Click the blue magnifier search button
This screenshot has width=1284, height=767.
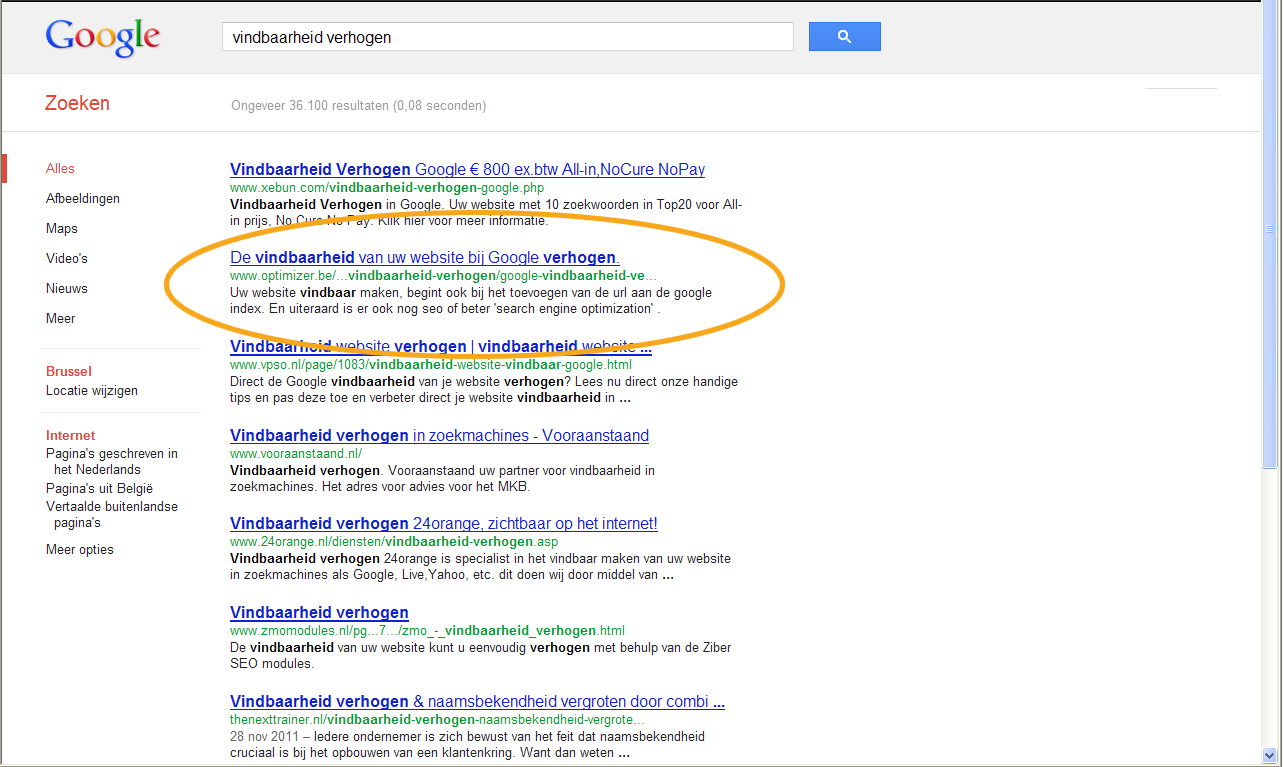point(844,37)
